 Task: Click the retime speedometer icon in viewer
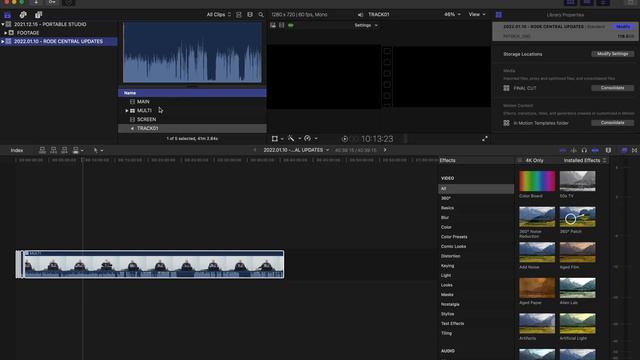point(307,139)
